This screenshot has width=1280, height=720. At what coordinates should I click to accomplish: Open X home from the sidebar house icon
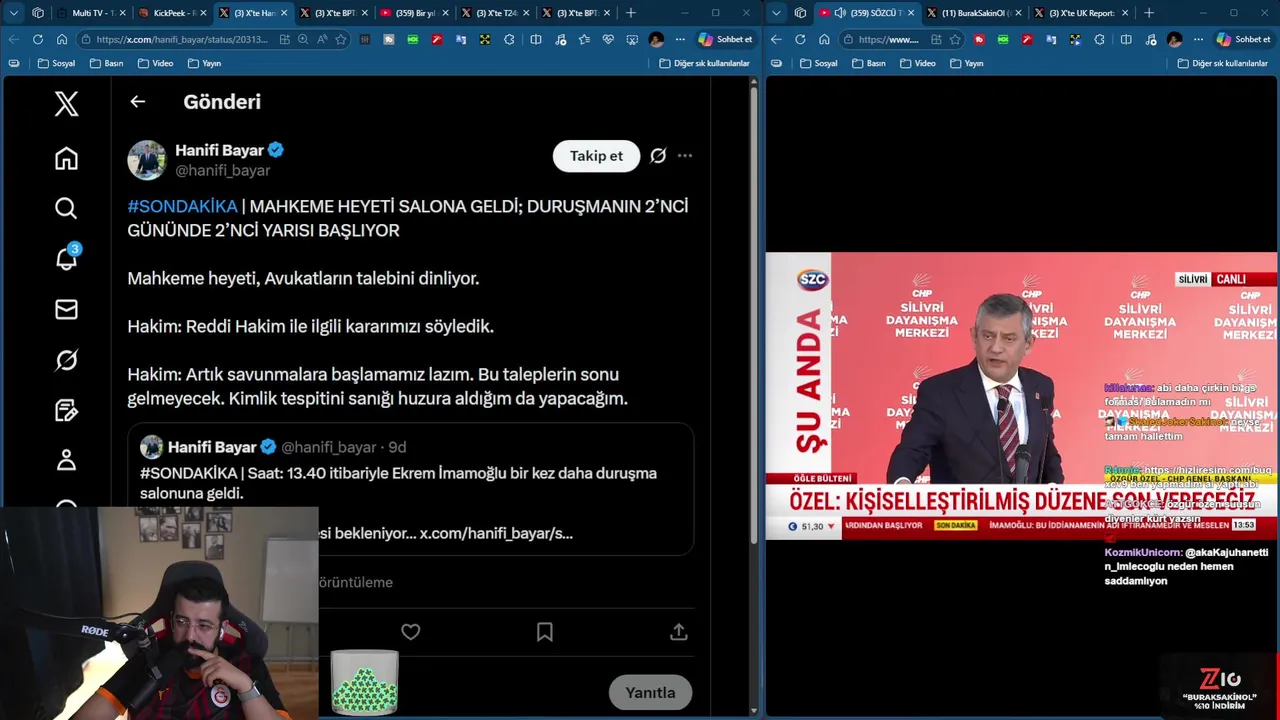(x=66, y=159)
